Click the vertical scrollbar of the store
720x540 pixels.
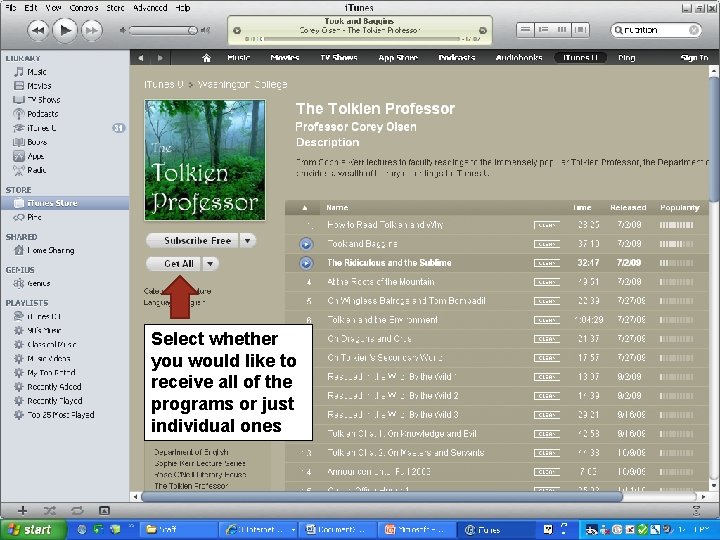coord(714,139)
